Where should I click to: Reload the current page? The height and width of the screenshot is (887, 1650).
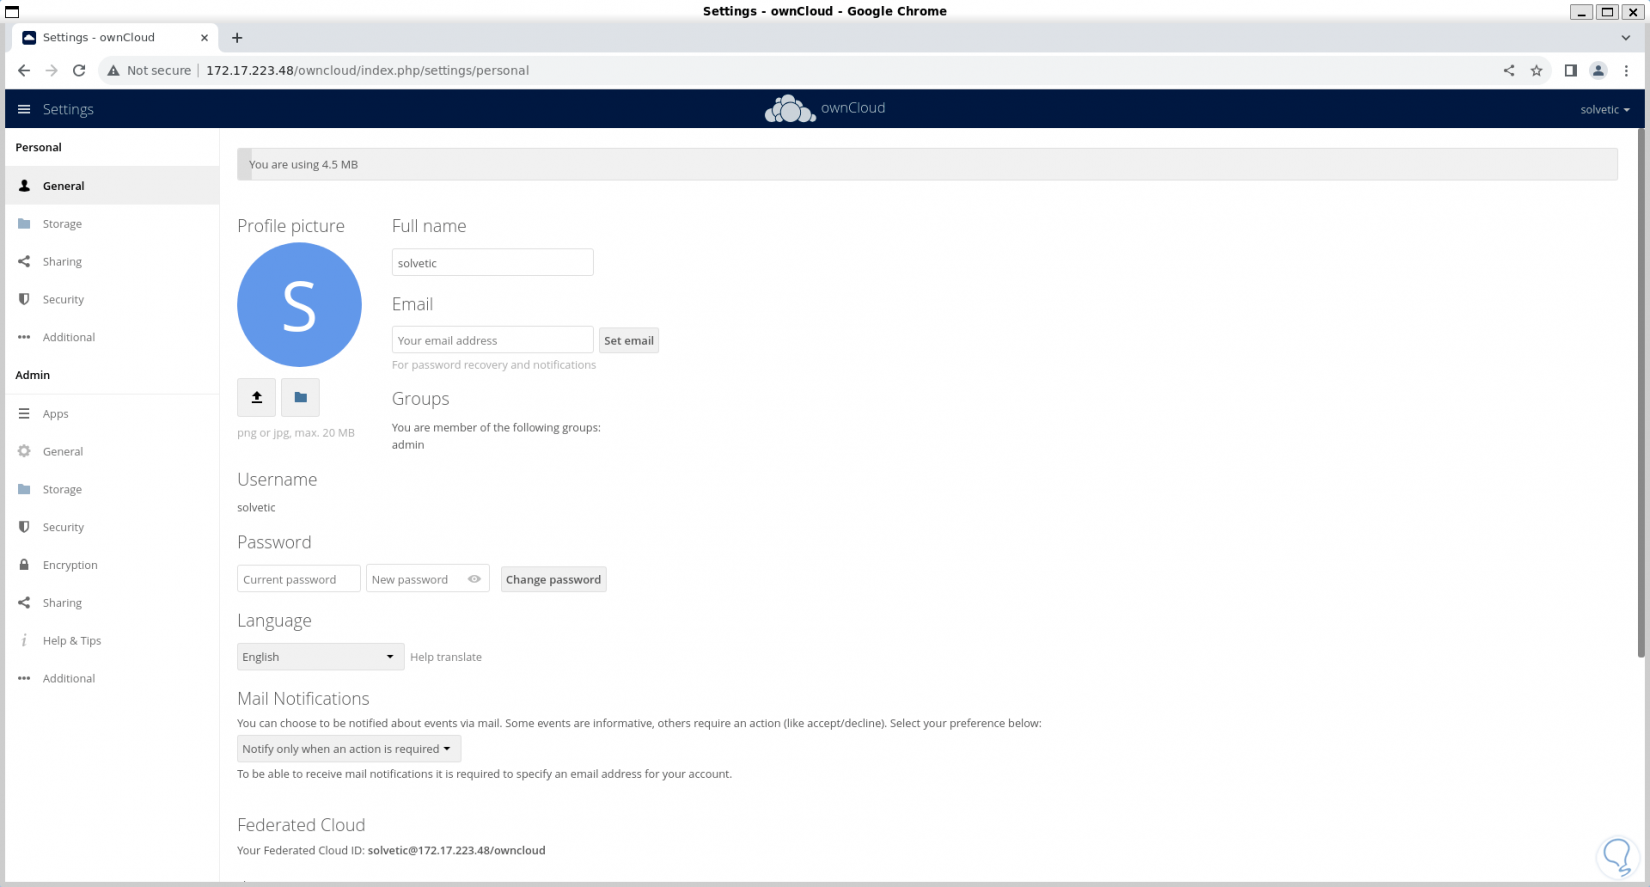(79, 70)
